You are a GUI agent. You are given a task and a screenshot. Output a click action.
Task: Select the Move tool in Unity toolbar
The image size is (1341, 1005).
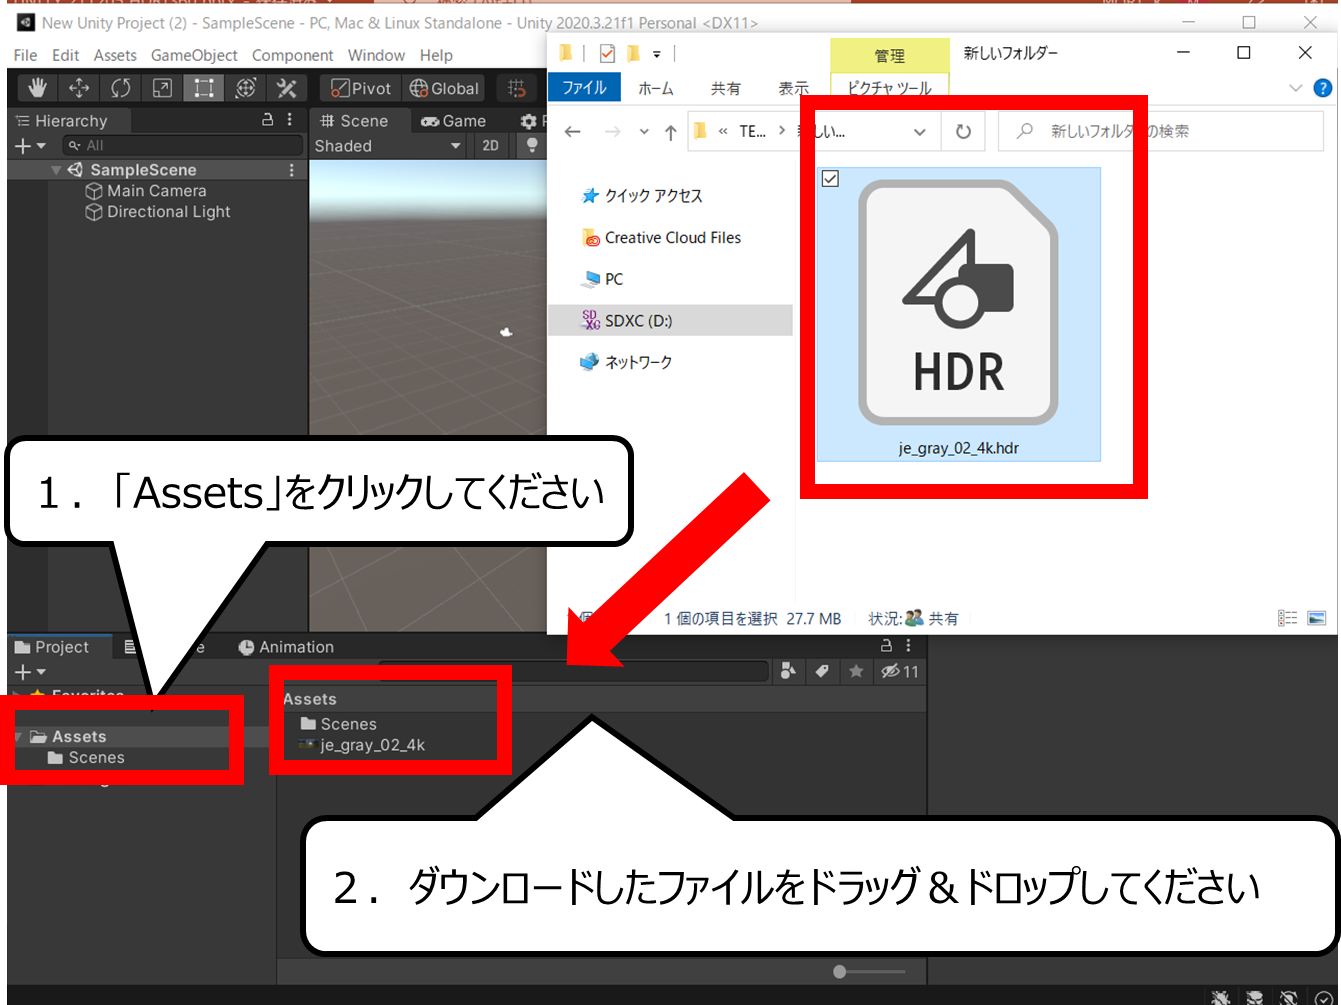[x=79, y=88]
